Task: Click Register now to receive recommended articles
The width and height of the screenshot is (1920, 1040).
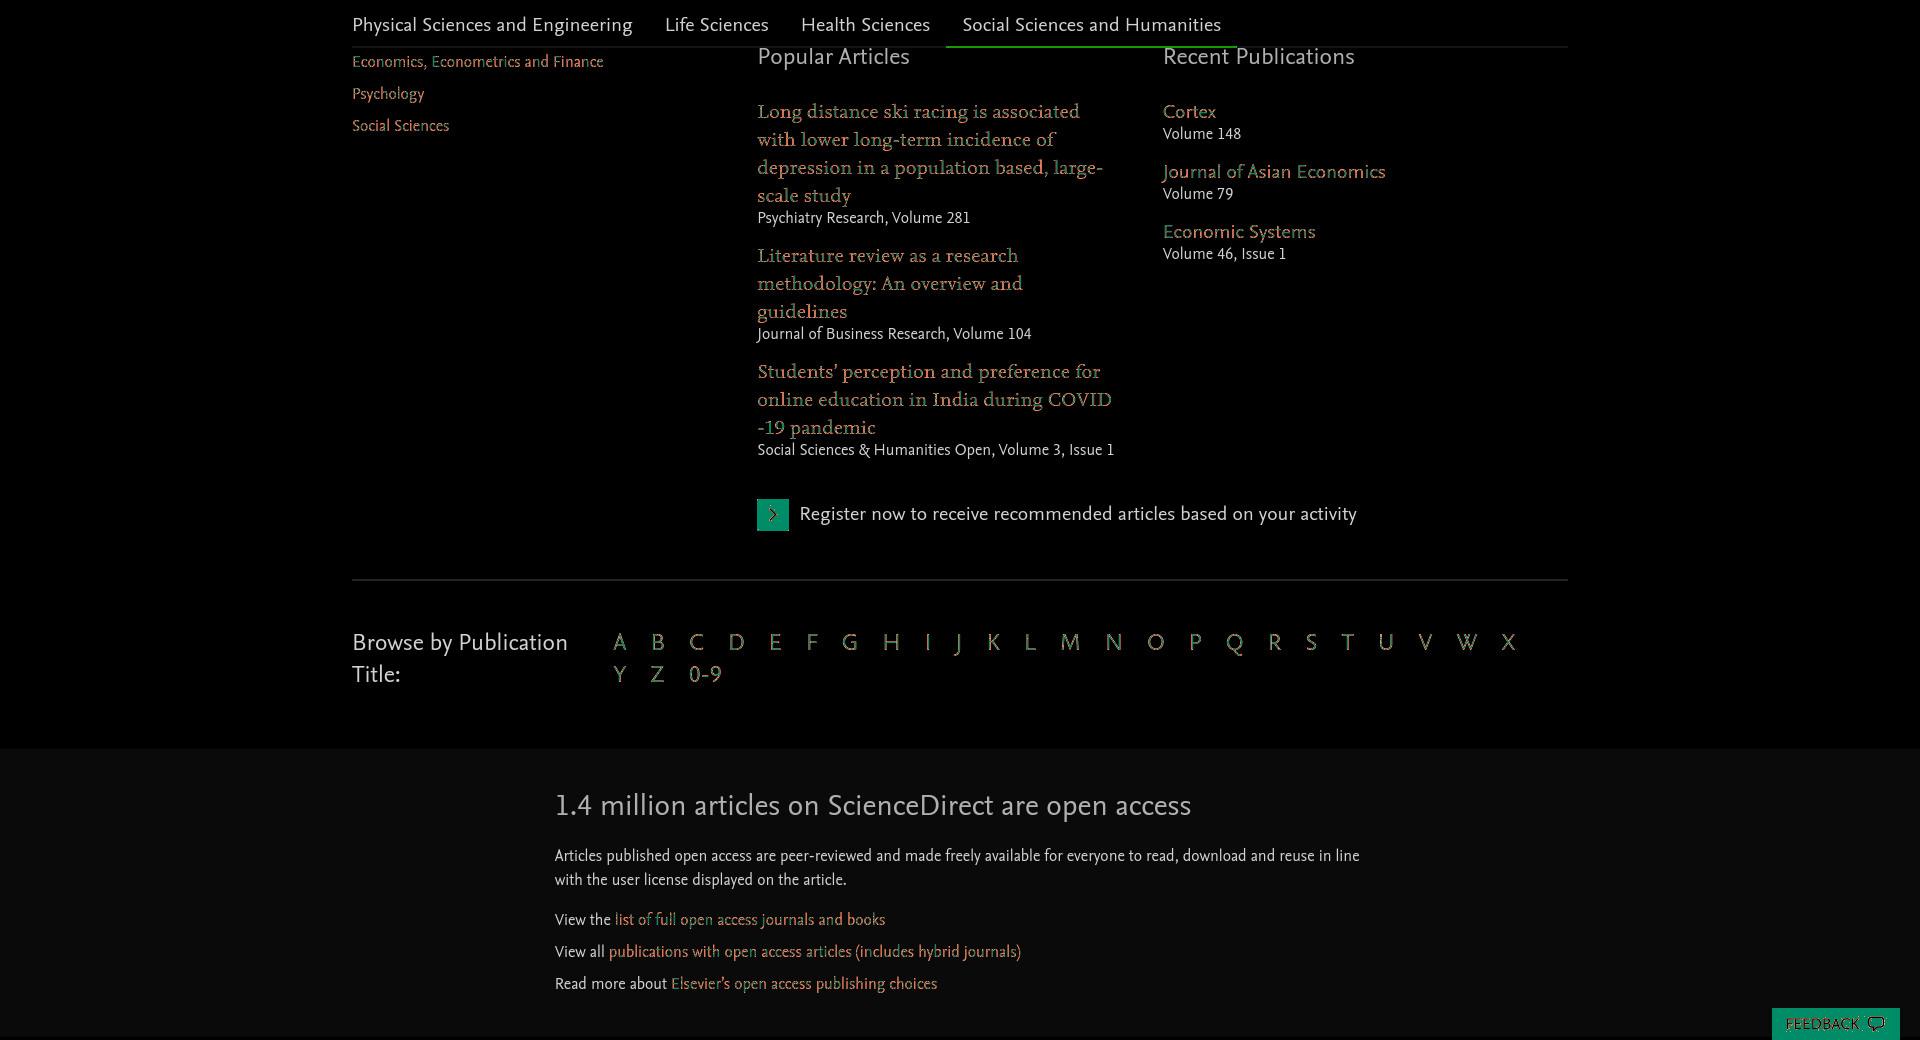Action: (x=1078, y=514)
